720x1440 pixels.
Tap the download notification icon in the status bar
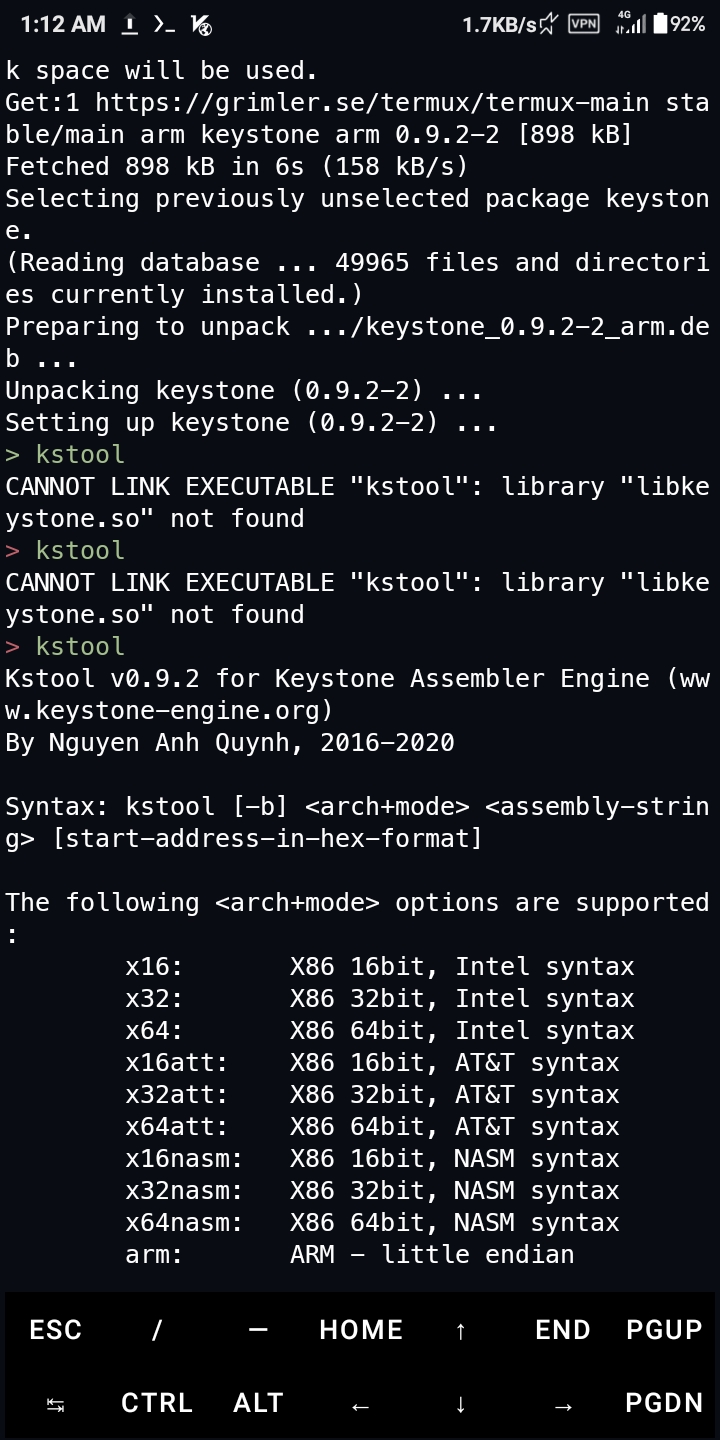point(130,24)
